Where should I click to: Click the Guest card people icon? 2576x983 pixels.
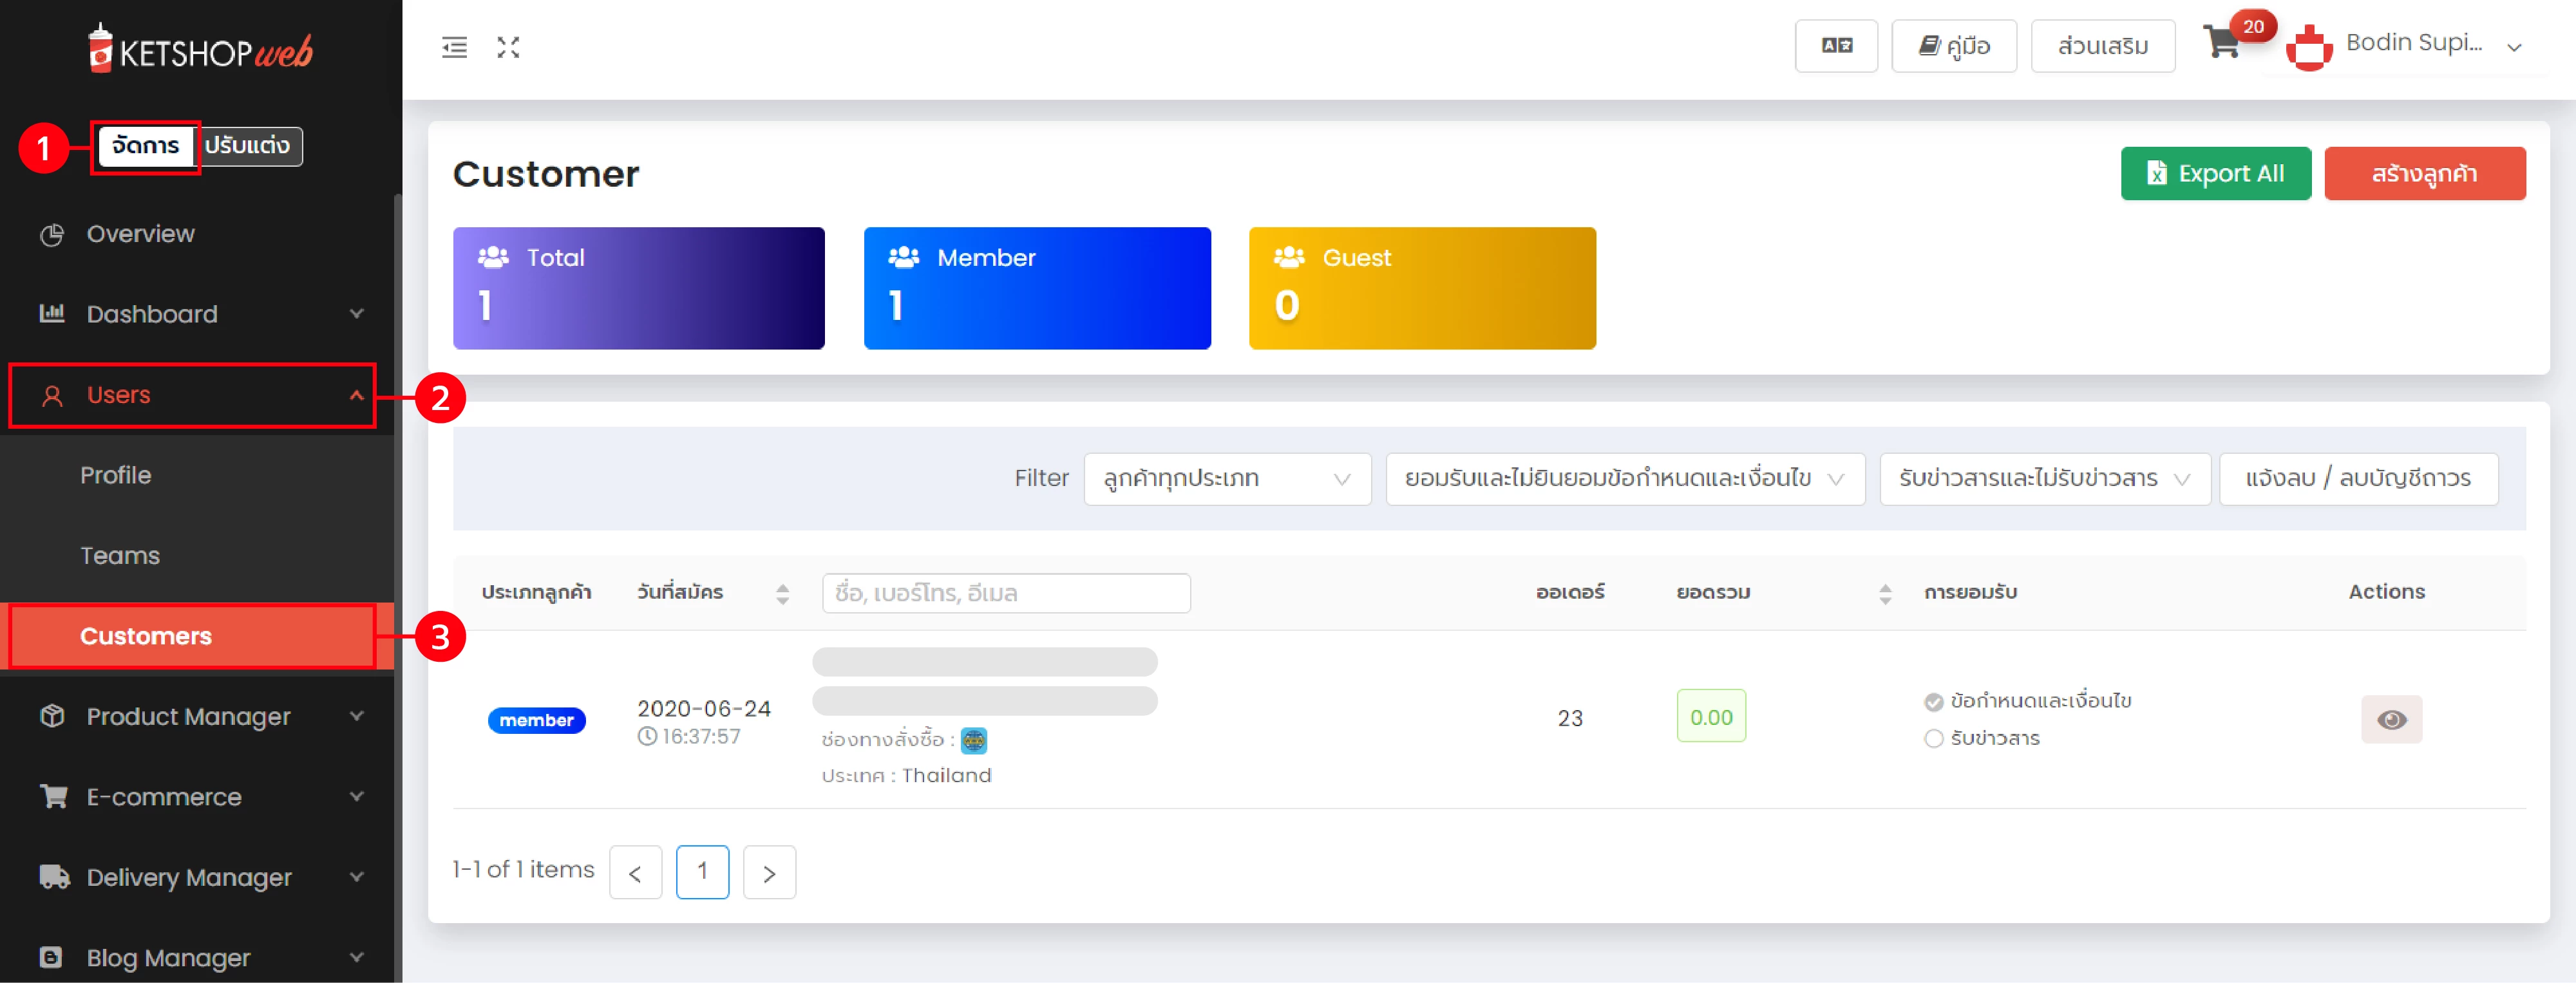(x=1289, y=257)
